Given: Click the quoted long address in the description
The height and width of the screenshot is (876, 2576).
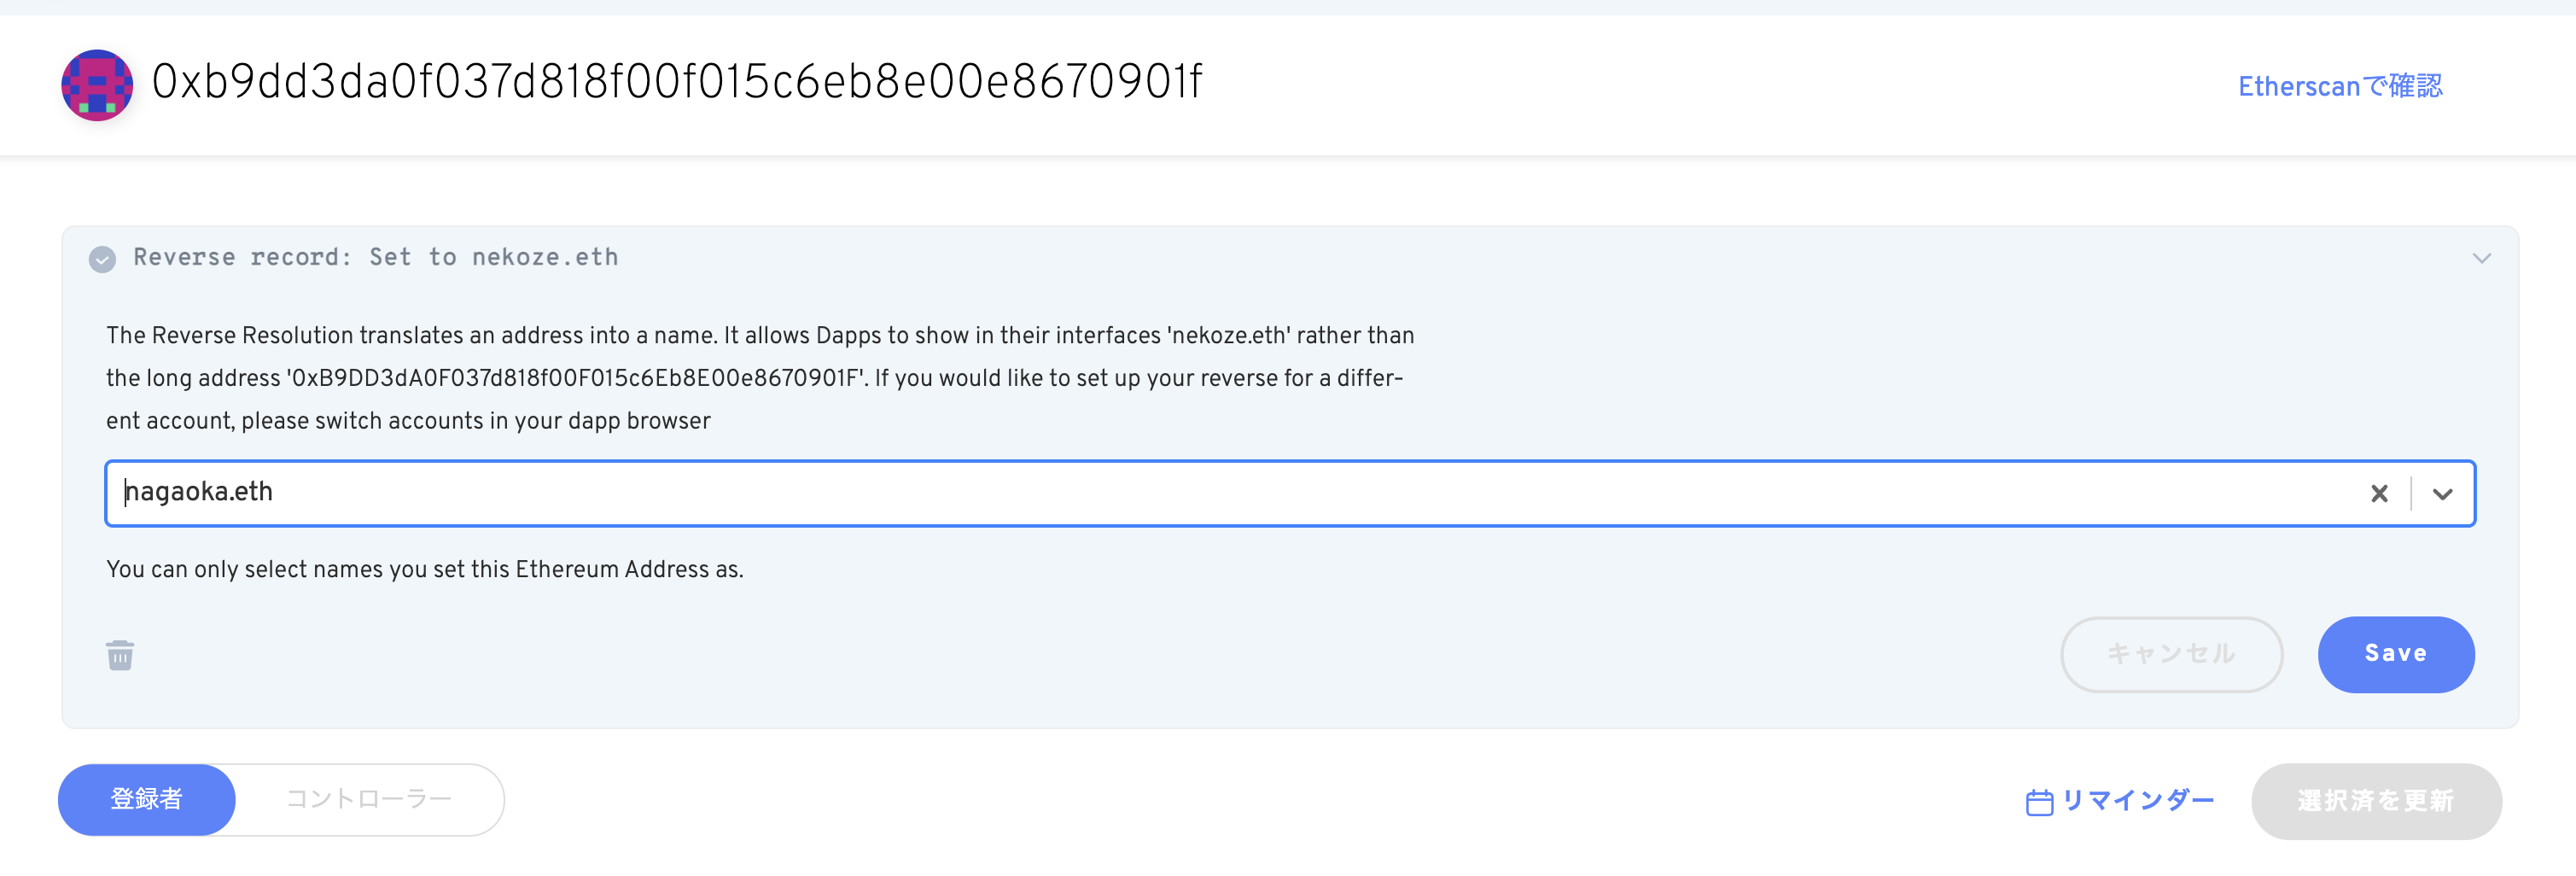Looking at the screenshot, I should click(x=576, y=379).
